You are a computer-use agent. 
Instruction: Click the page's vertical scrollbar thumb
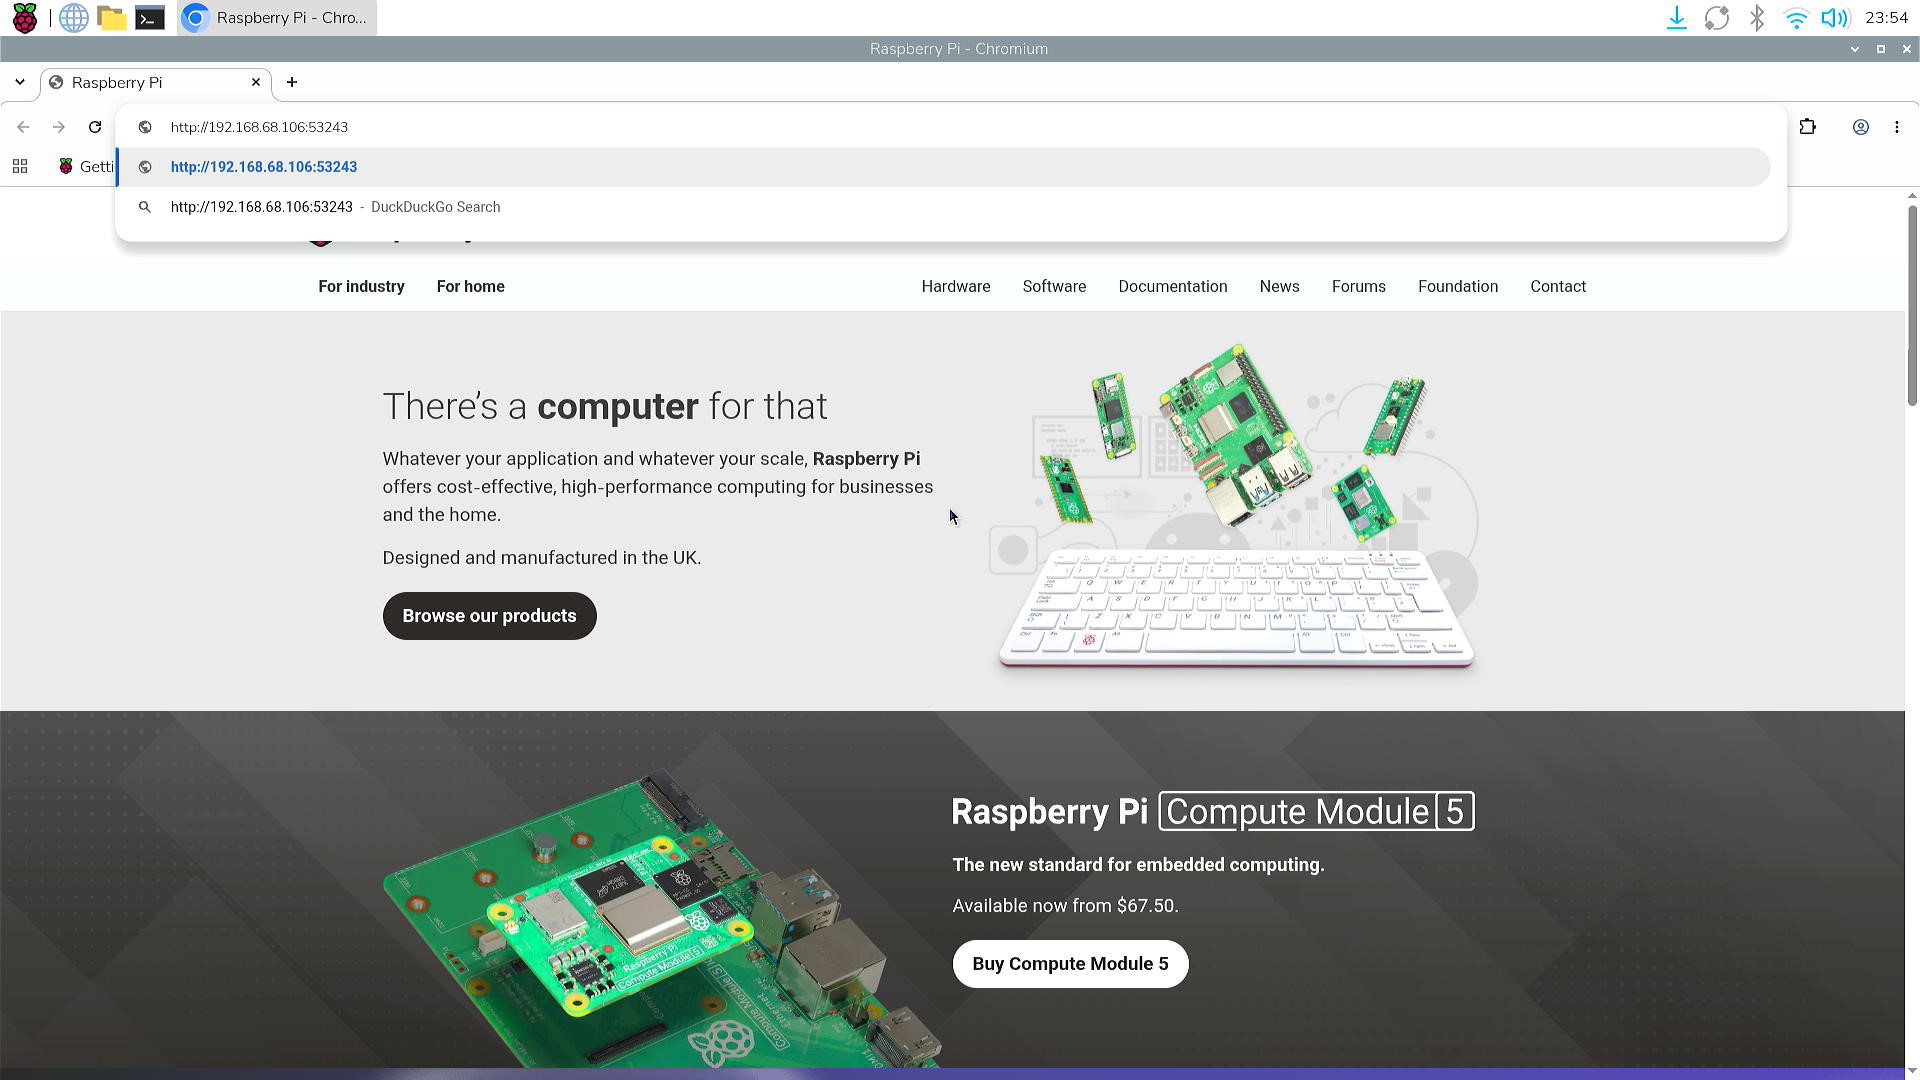1912,305
